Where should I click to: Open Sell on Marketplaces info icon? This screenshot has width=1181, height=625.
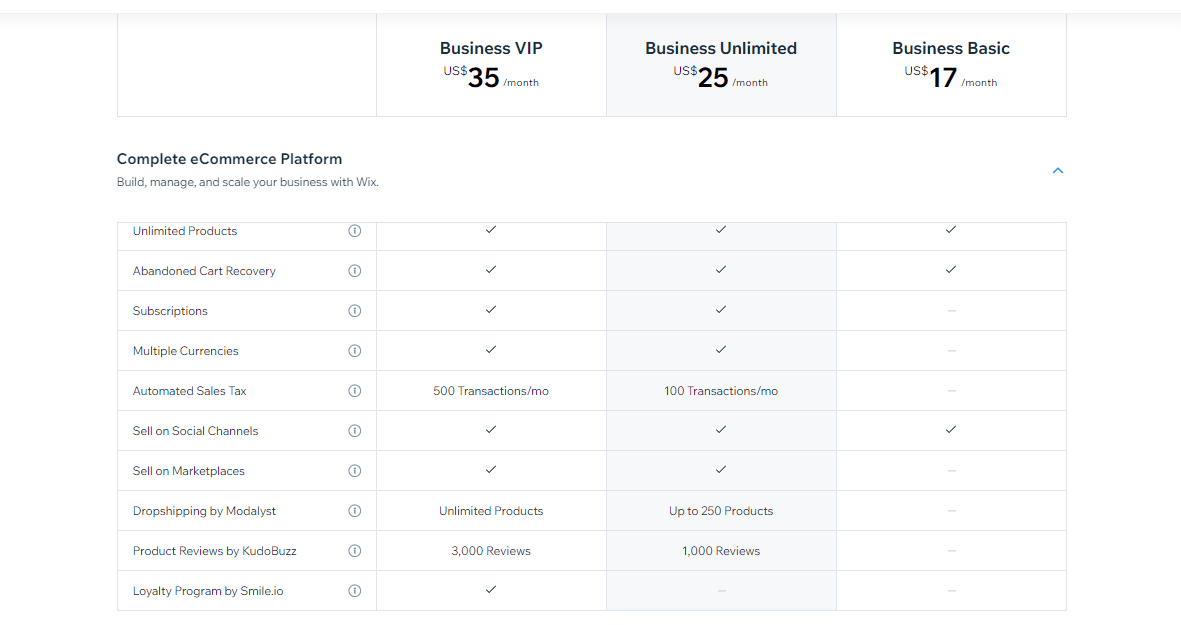click(x=354, y=471)
